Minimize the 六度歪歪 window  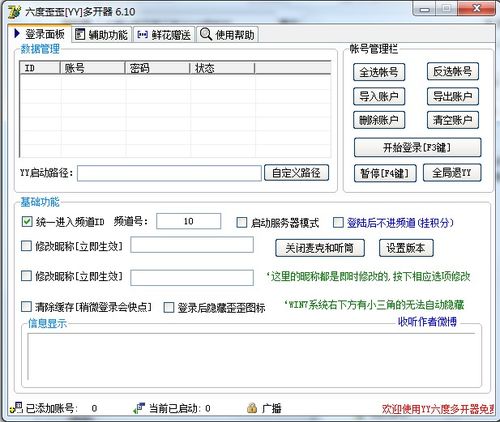pyautogui.click(x=424, y=9)
